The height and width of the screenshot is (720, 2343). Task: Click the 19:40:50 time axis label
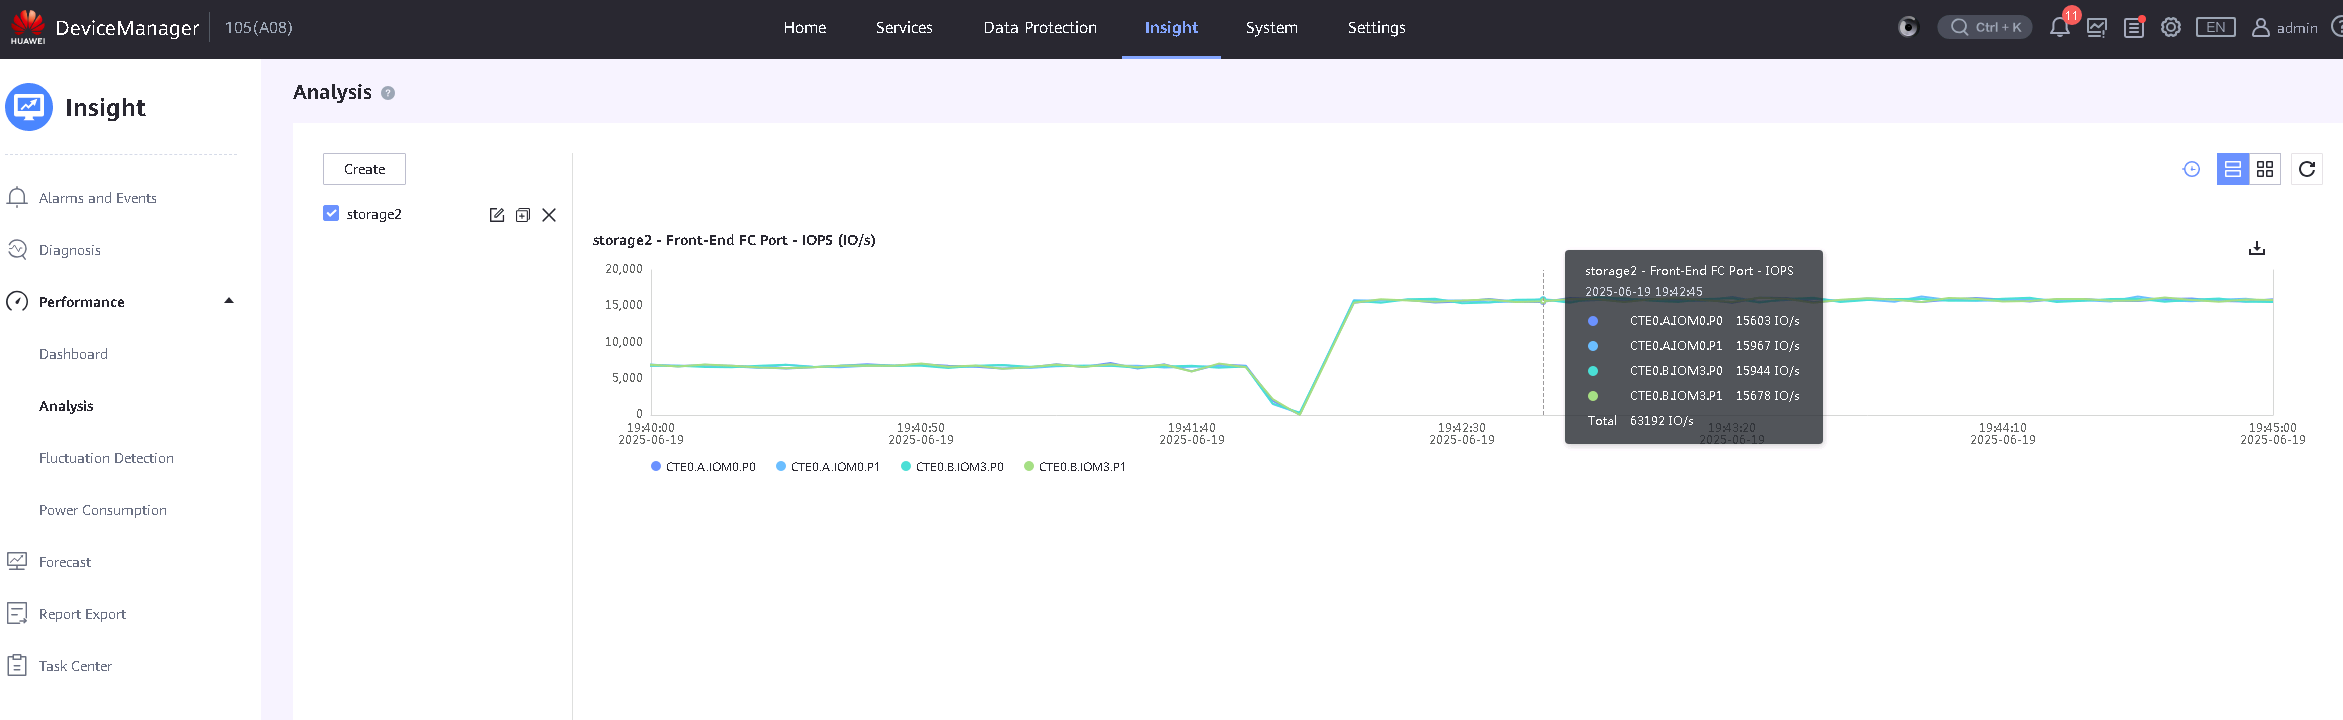tap(921, 434)
